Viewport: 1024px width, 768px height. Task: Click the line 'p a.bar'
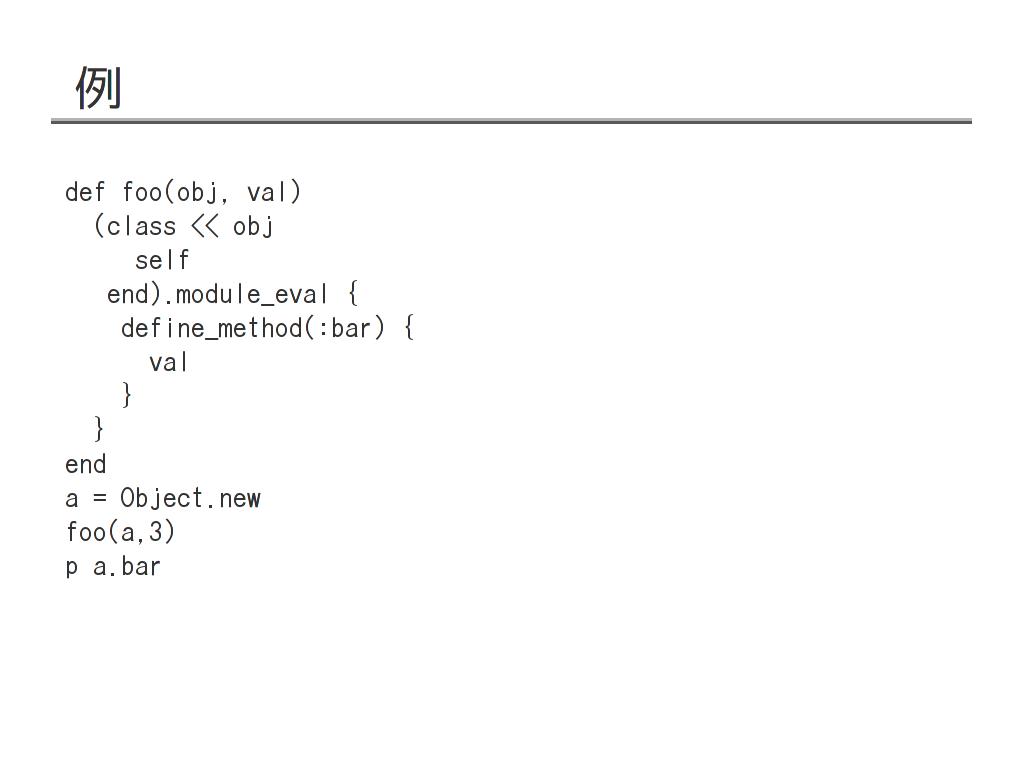click(x=112, y=567)
